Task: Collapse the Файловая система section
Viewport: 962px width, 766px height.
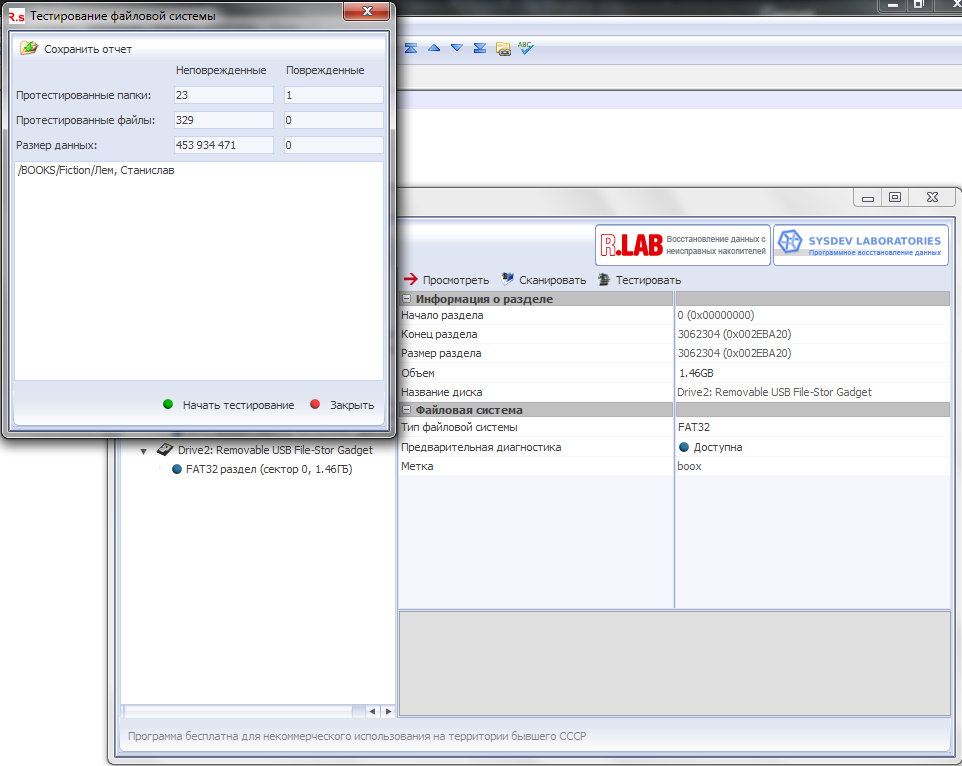Action: pyautogui.click(x=407, y=410)
